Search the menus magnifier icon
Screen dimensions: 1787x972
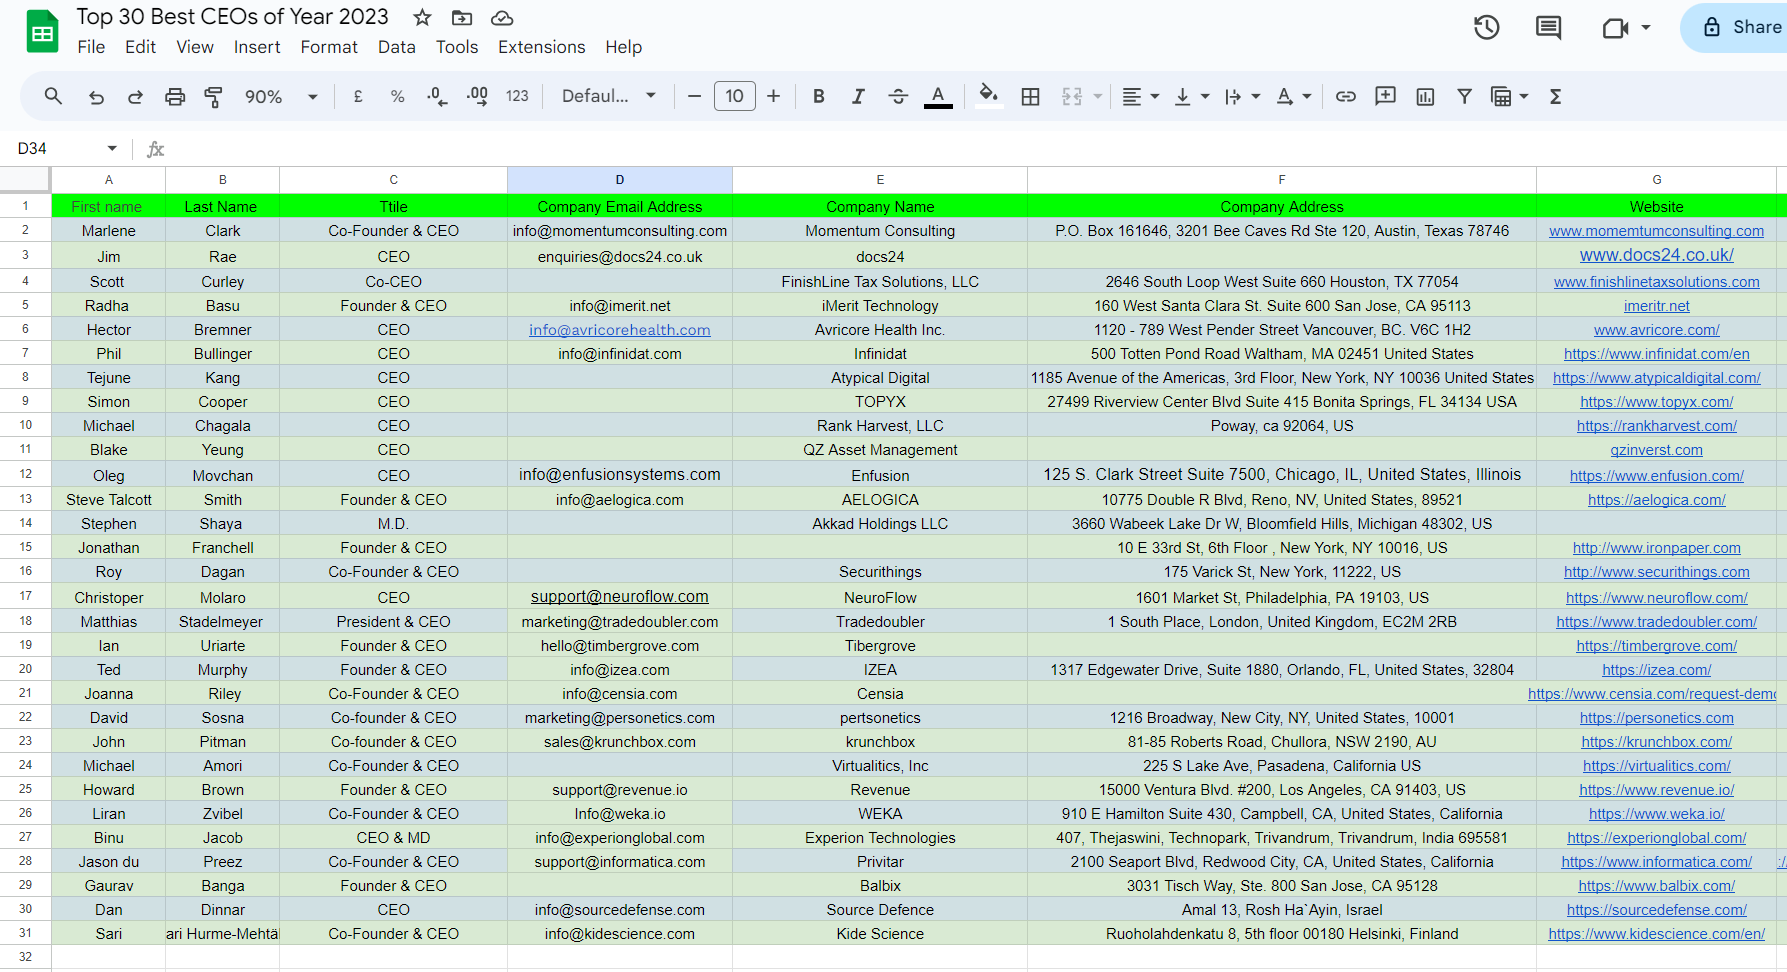(53, 96)
